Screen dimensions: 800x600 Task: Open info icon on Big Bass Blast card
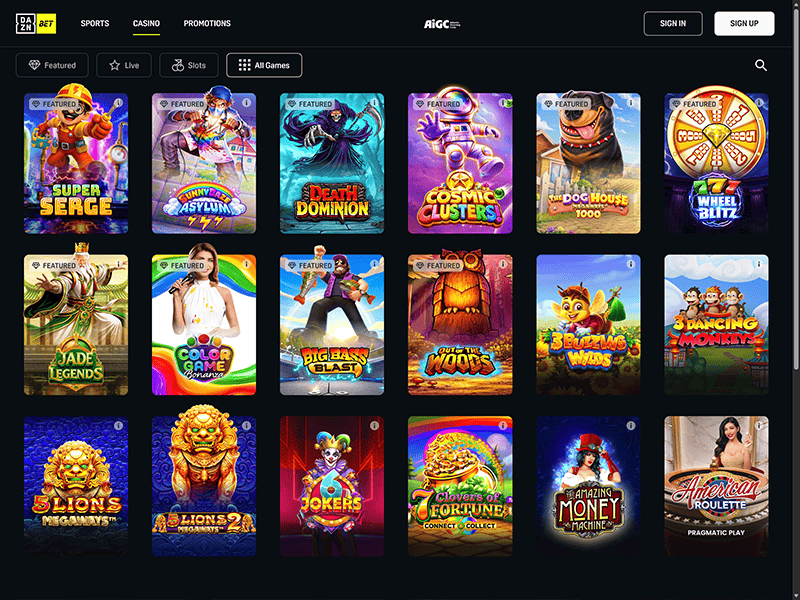[x=374, y=264]
